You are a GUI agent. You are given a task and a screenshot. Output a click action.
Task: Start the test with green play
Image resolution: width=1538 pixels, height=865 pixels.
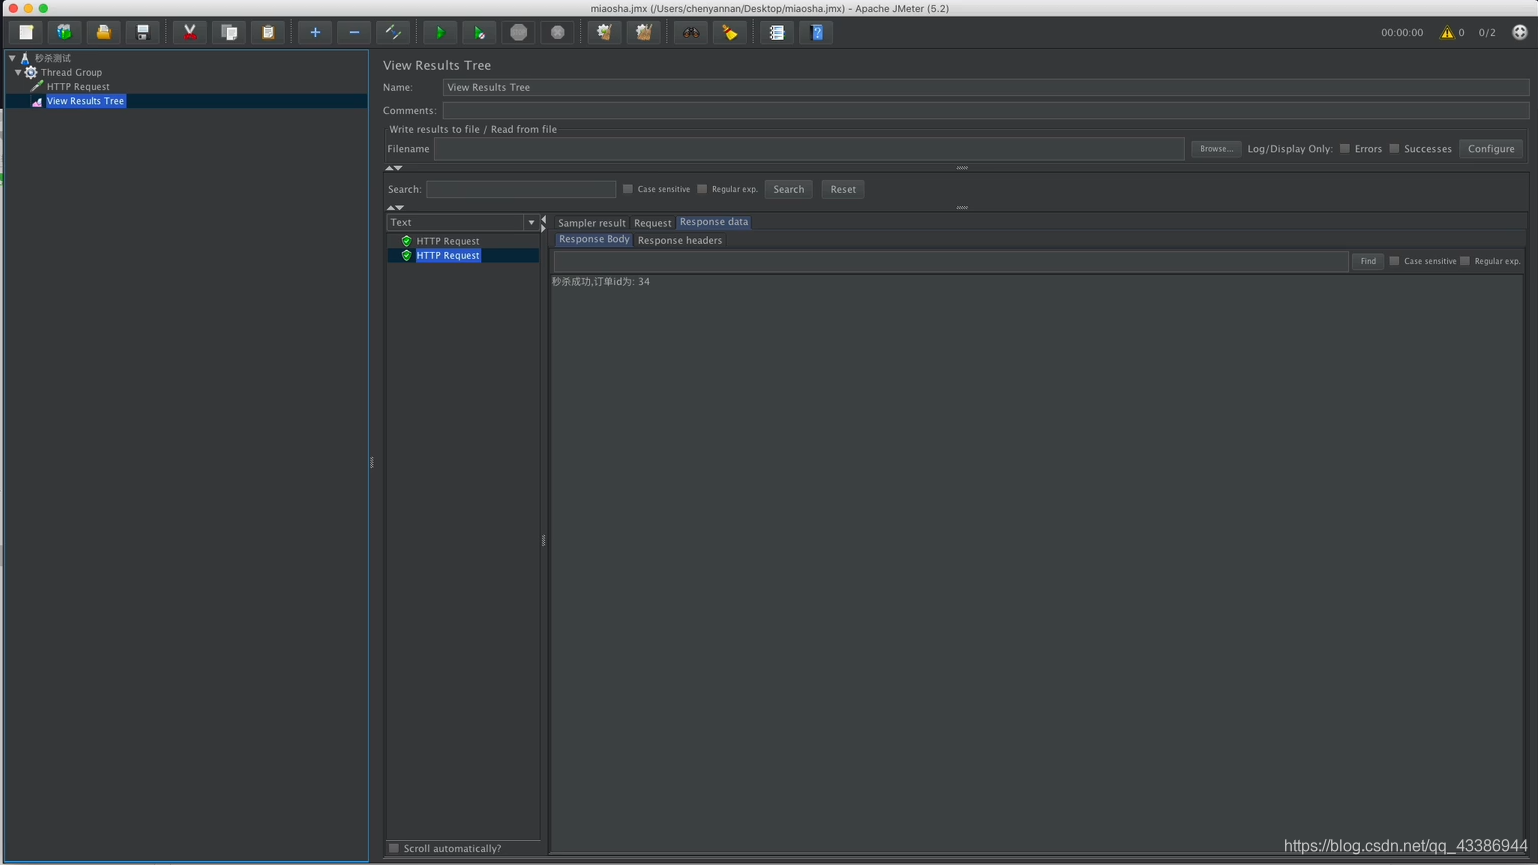(439, 32)
